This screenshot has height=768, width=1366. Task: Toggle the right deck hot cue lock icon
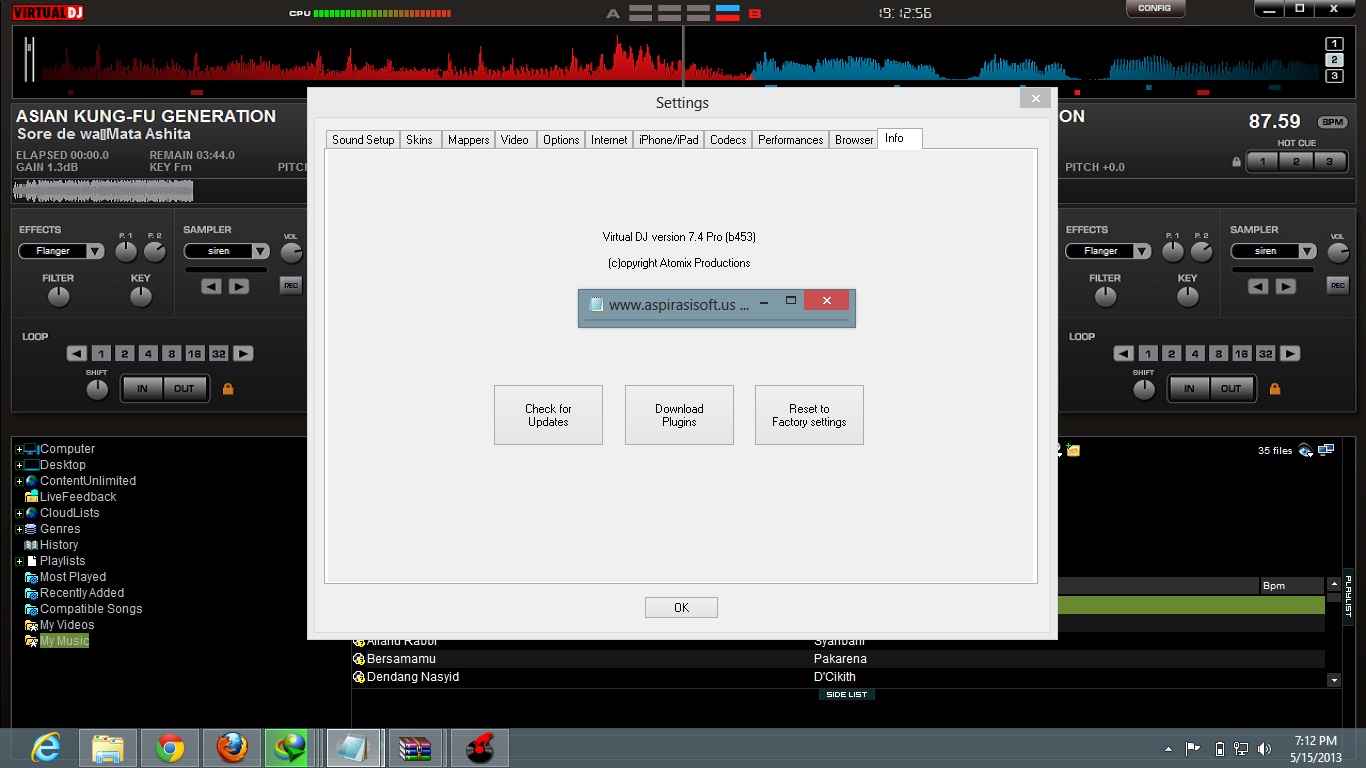[x=1237, y=162]
